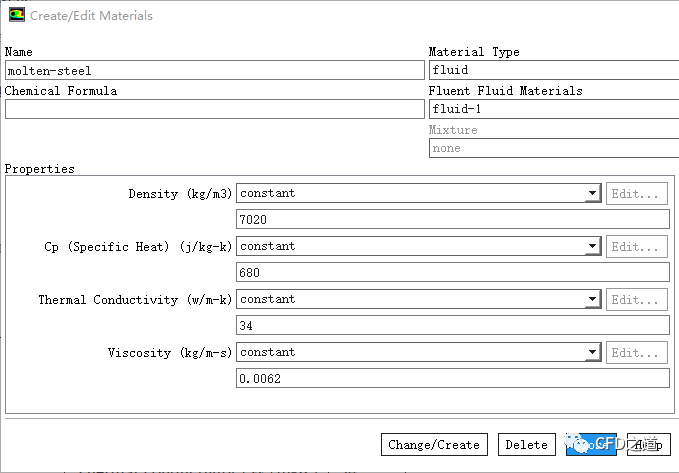Image resolution: width=679 pixels, height=473 pixels.
Task: Select the Material Type fluid box
Action: coord(553,71)
